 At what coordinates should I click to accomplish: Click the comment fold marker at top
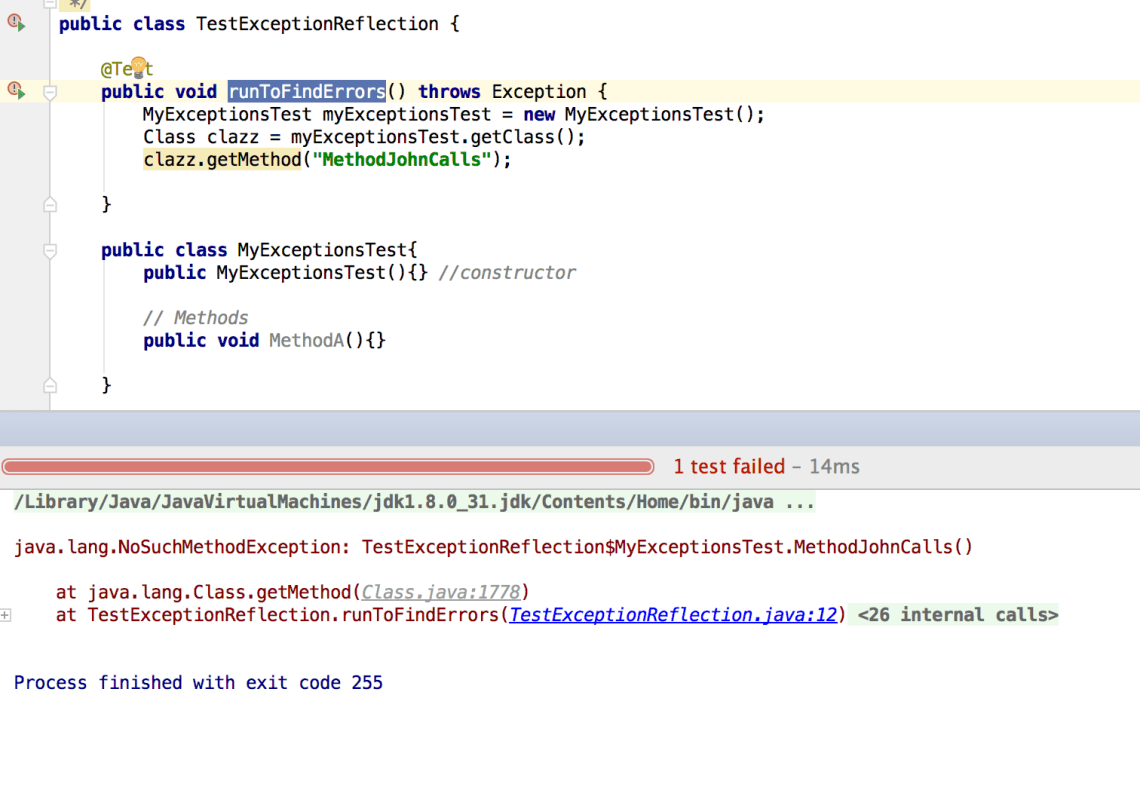click(x=50, y=4)
